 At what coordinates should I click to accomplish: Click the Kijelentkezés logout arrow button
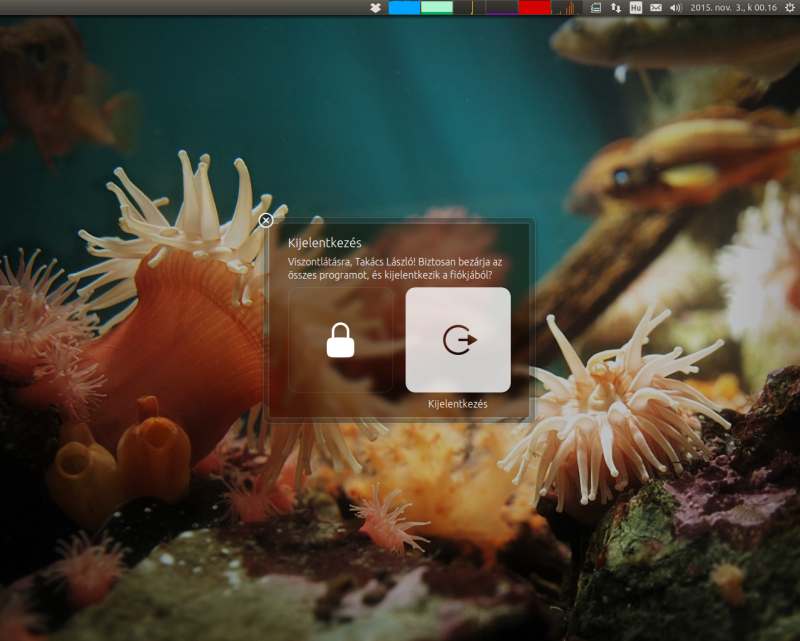click(458, 340)
